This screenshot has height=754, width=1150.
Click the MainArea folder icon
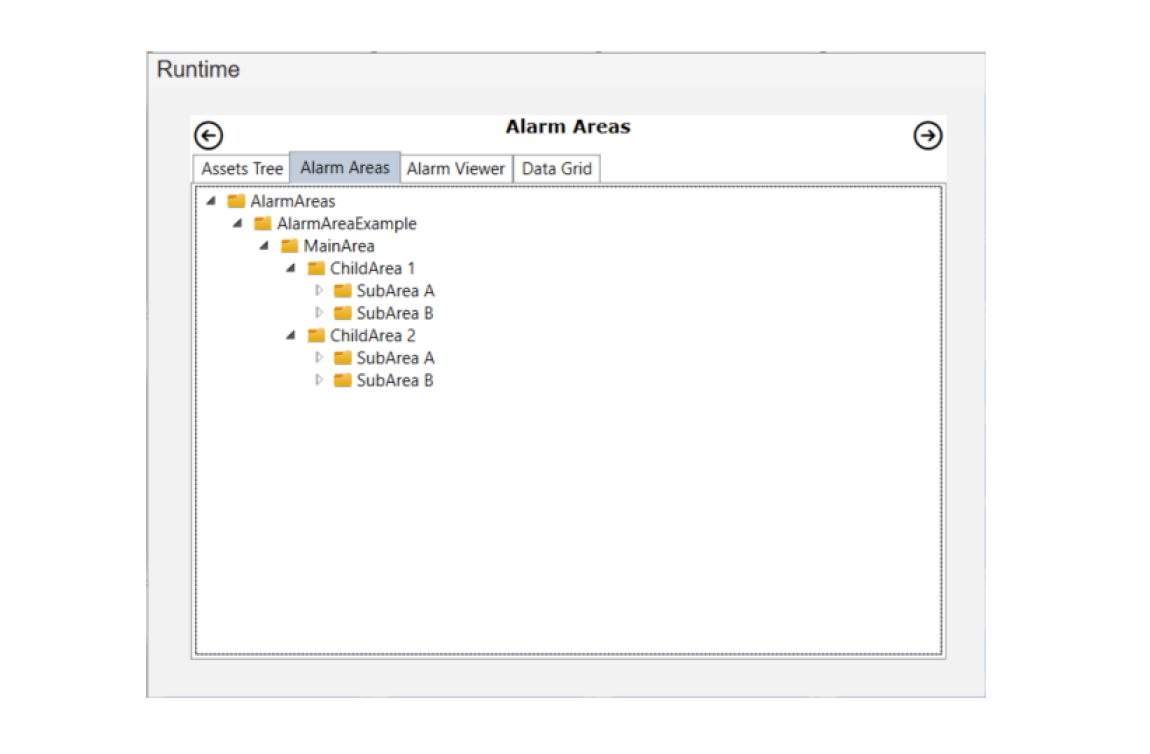[x=289, y=246]
